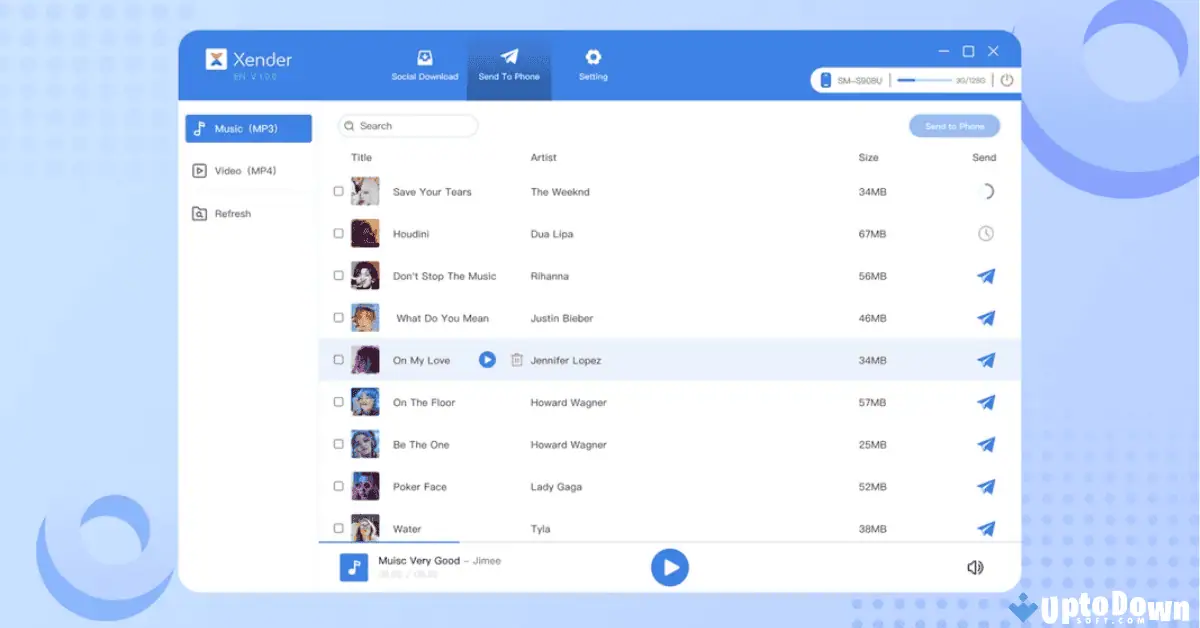This screenshot has width=1200, height=628.
Task: Play "On My Love" by Jennifer Lopez
Action: tap(487, 360)
